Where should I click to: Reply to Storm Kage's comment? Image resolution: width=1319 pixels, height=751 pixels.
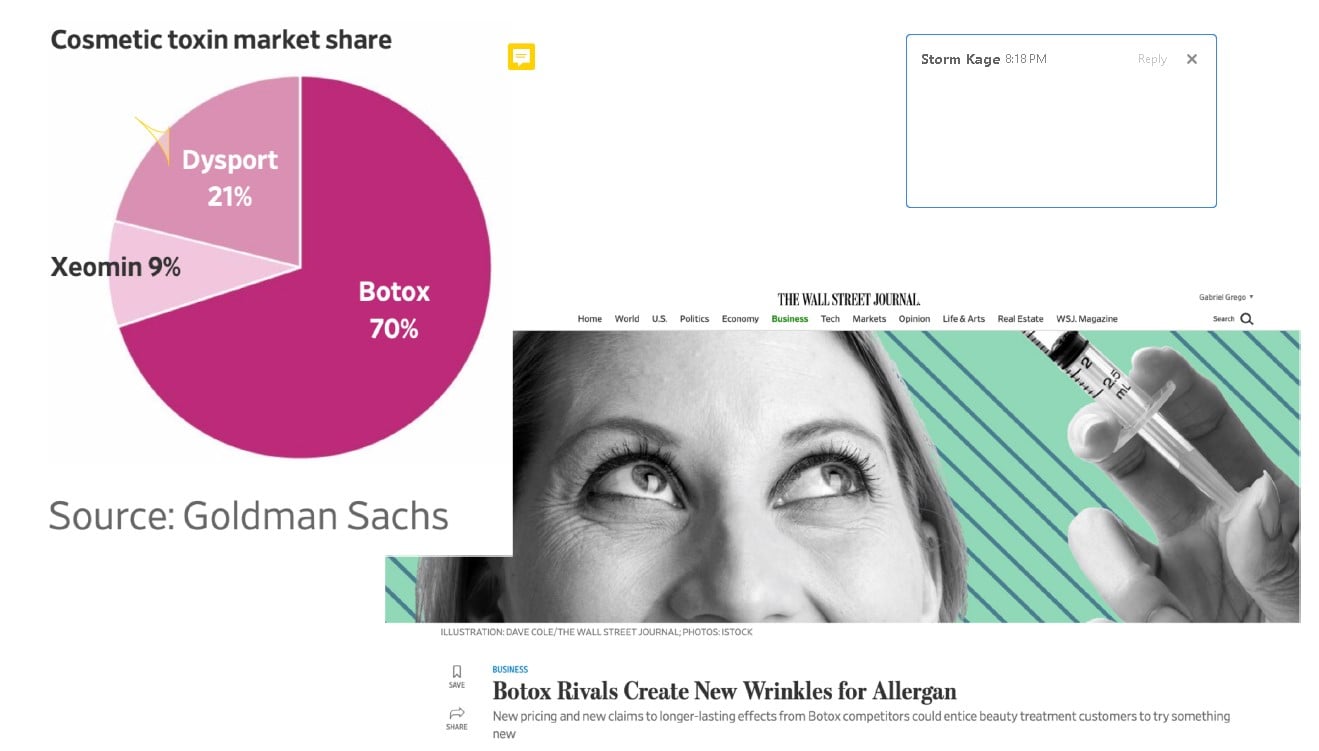tap(1152, 59)
